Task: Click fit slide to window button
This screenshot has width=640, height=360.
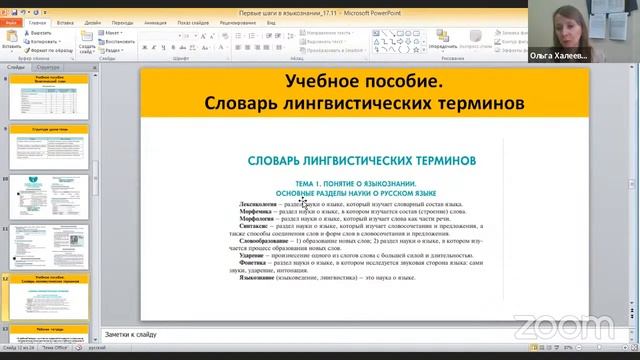Action: click(x=634, y=348)
